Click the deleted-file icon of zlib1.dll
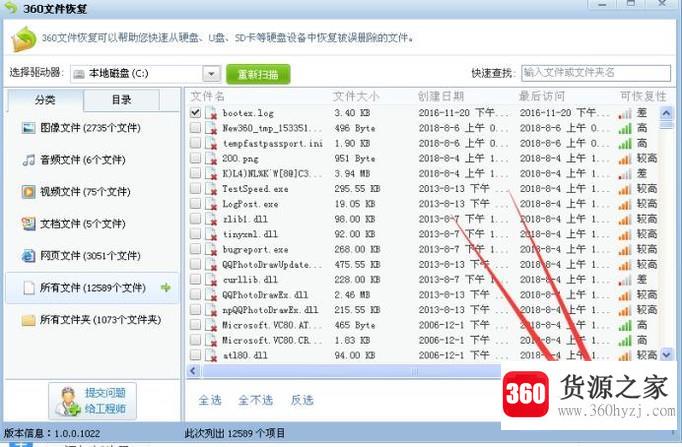This screenshot has width=682, height=447. point(211,219)
